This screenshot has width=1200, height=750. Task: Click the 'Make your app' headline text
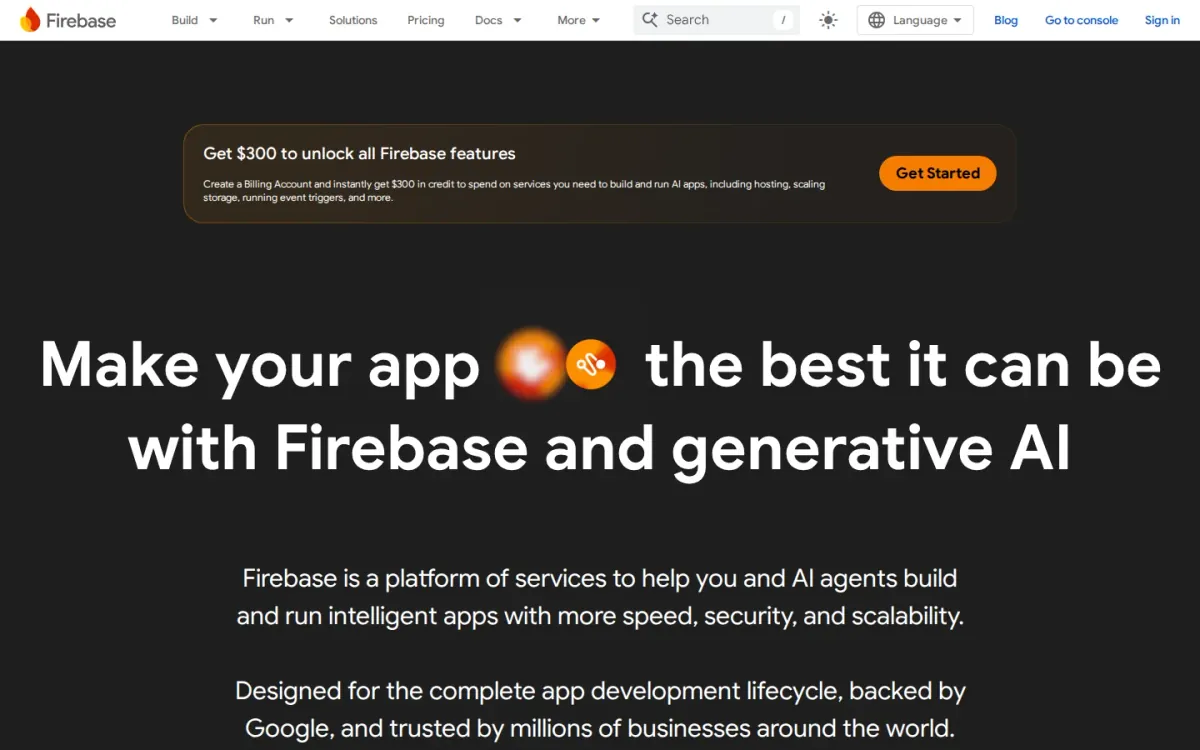click(x=260, y=367)
